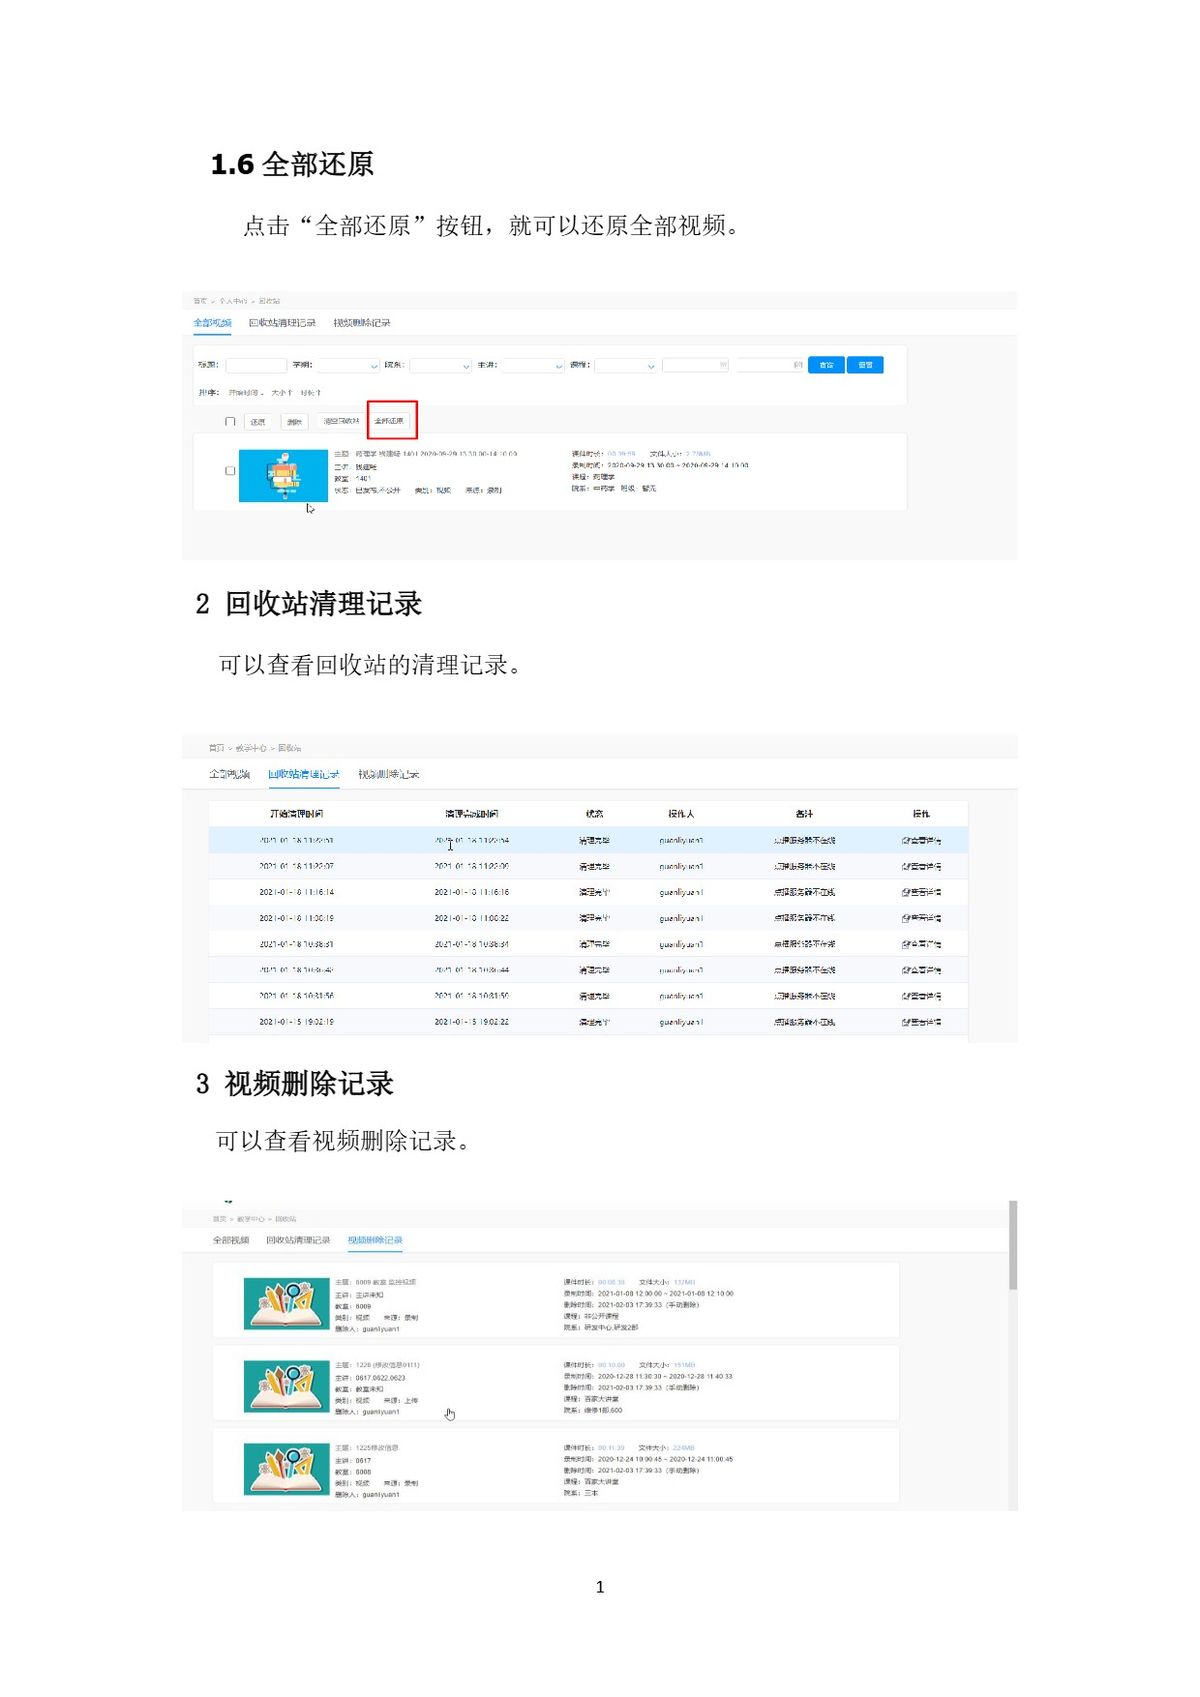Image resolution: width=1200 pixels, height=1697 pixels.
Task: Open the 主讲 dropdown filter
Action: point(532,366)
